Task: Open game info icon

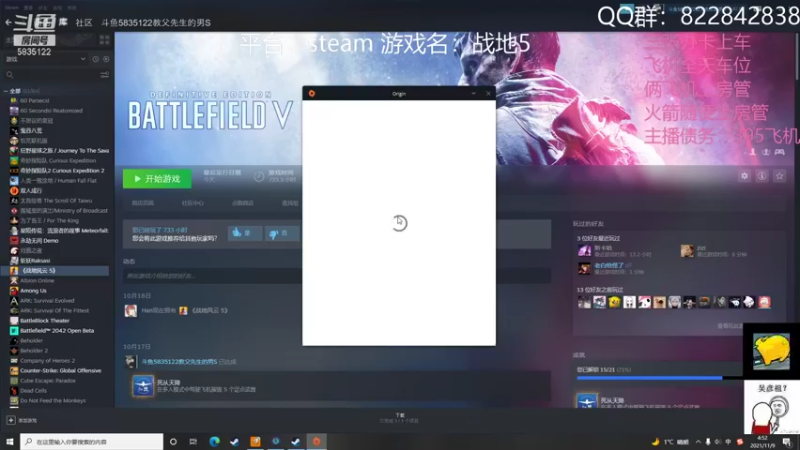Action: pyautogui.click(x=762, y=176)
